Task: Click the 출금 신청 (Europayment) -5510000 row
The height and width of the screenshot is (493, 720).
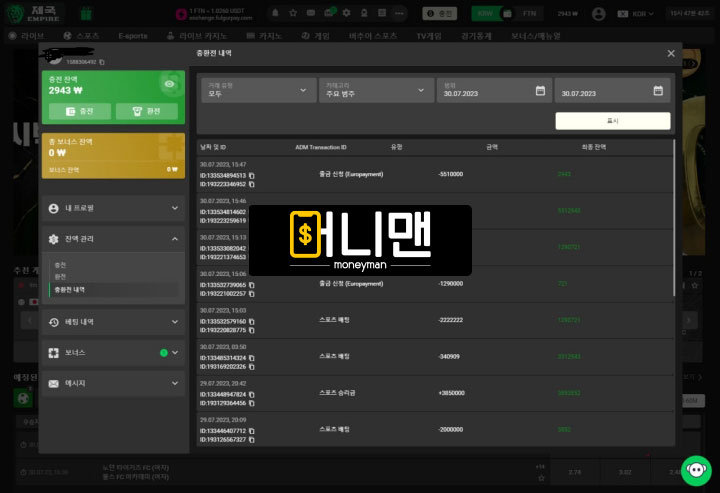Action: pyautogui.click(x=435, y=174)
